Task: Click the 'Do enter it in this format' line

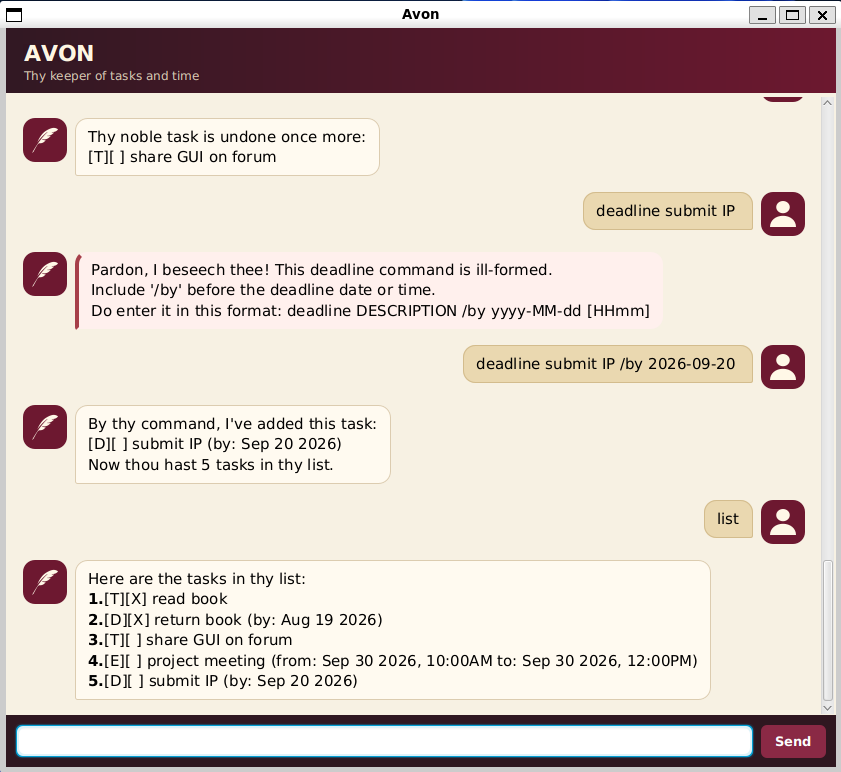Action: tap(370, 311)
